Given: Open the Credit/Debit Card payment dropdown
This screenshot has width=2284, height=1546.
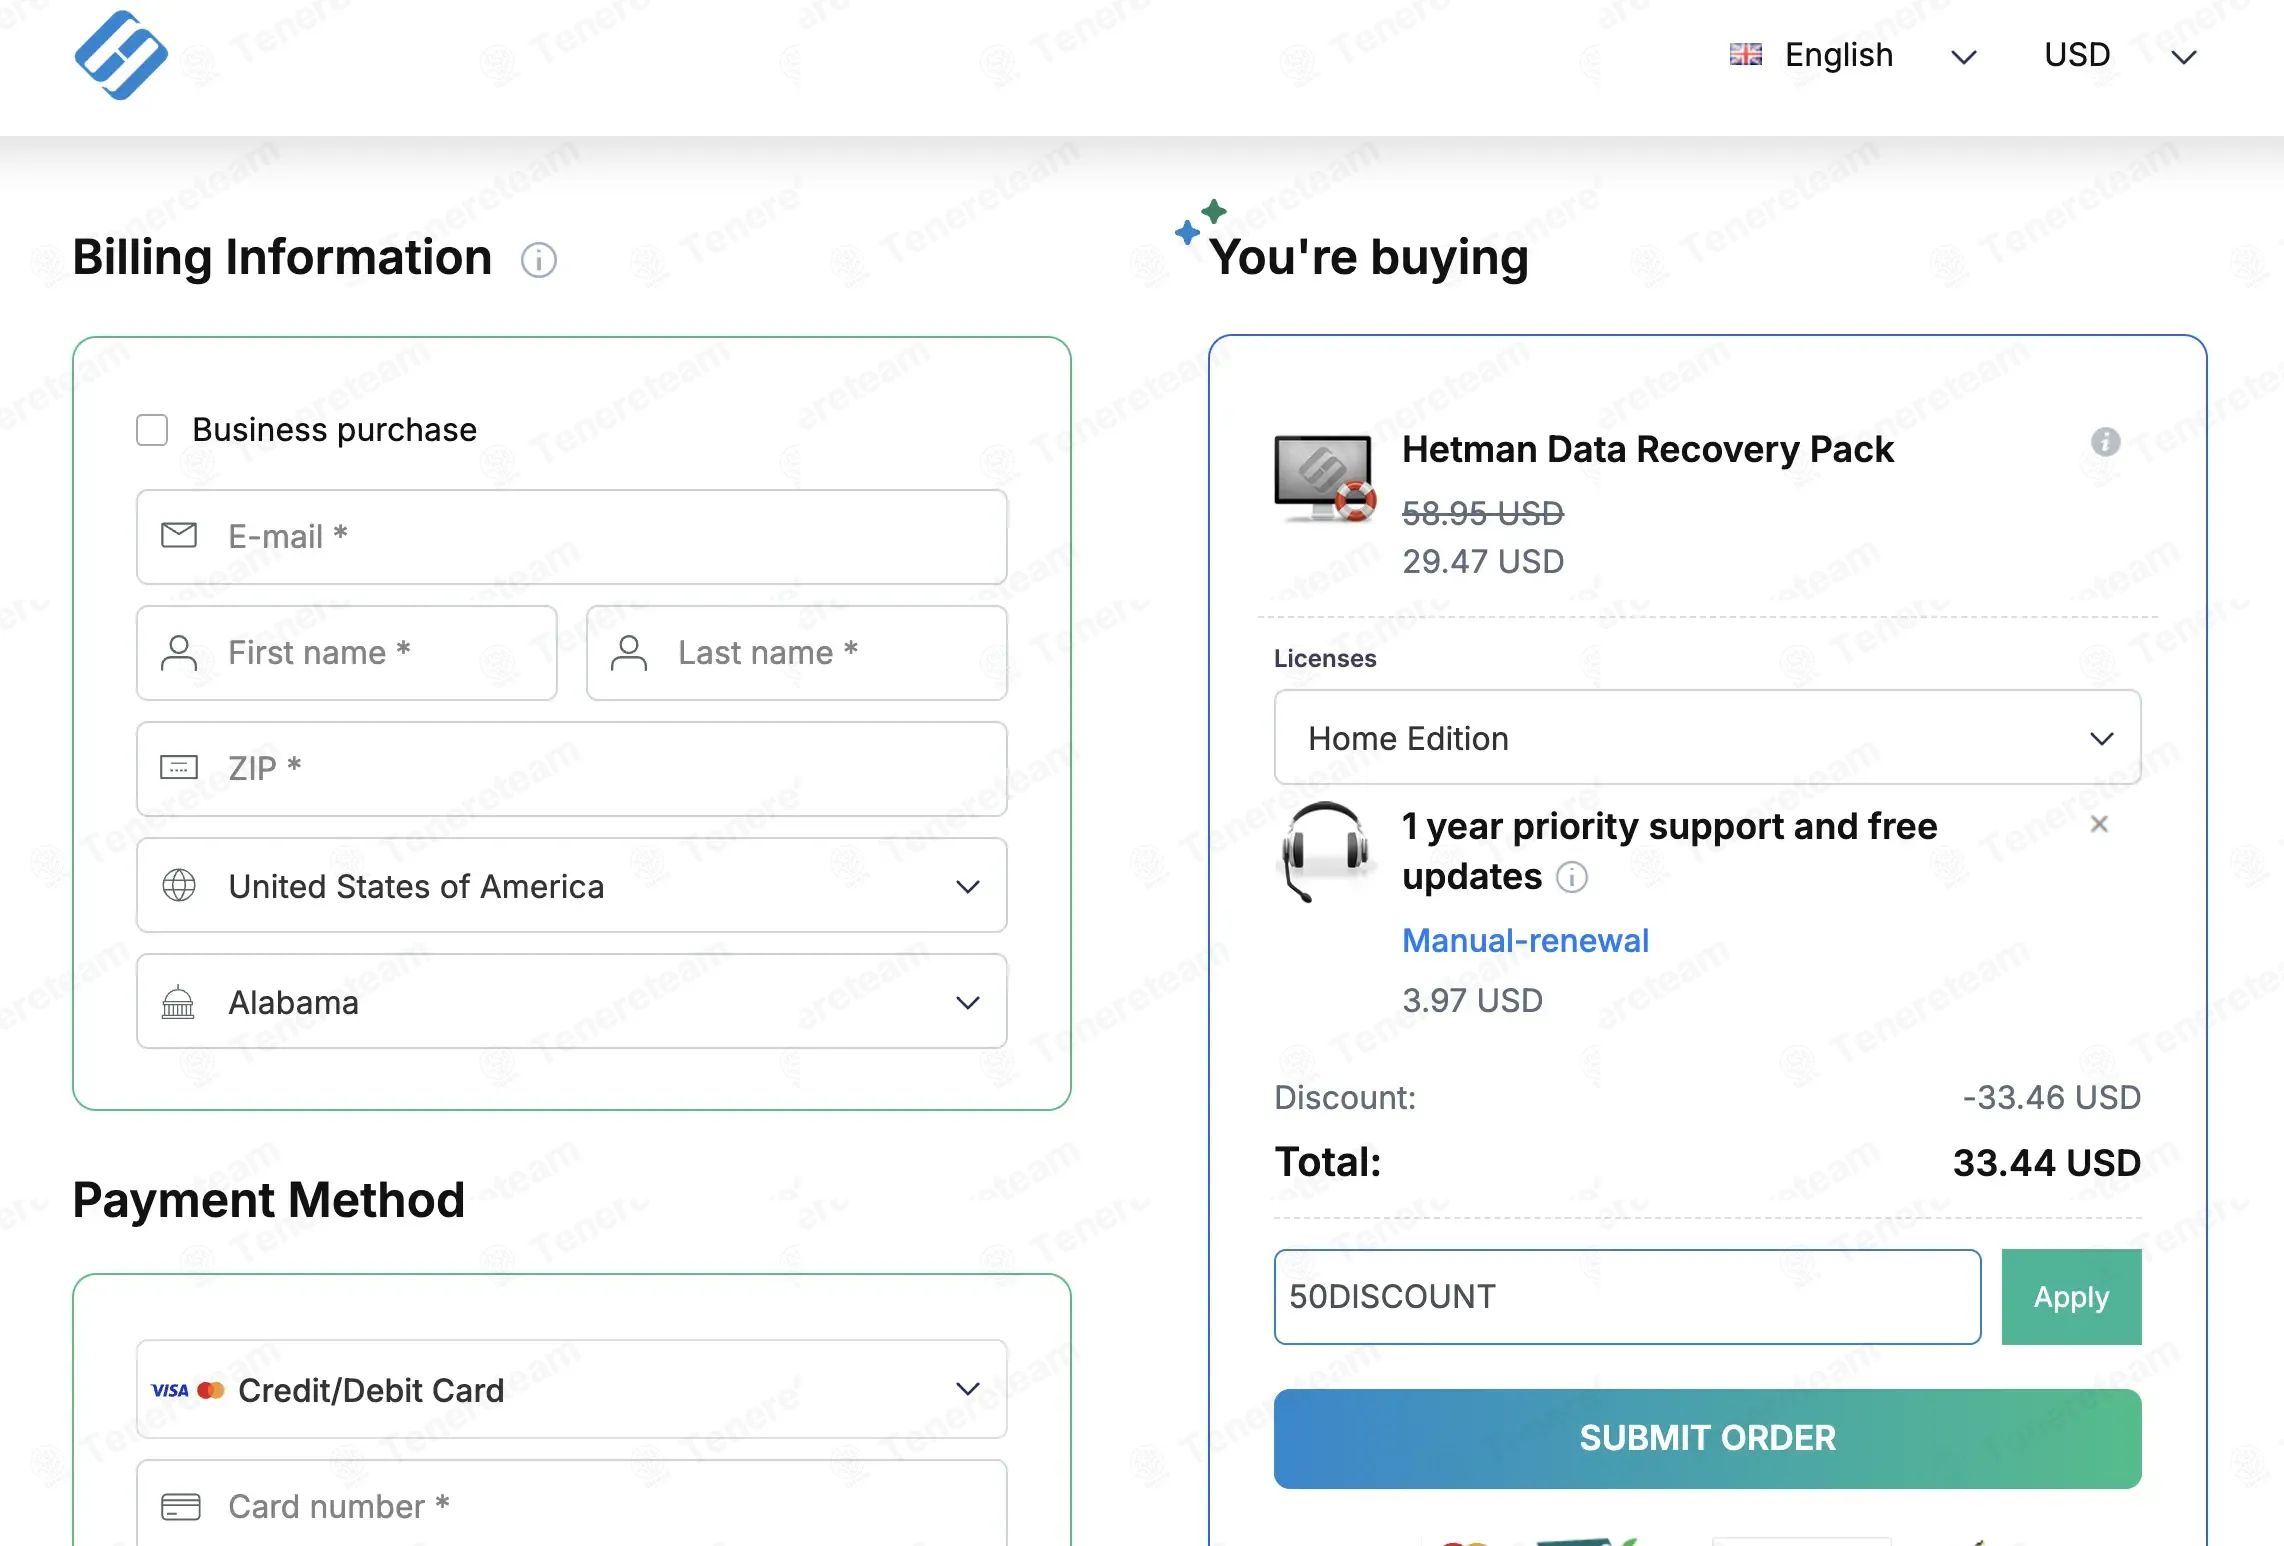Looking at the screenshot, I should click(x=572, y=1390).
